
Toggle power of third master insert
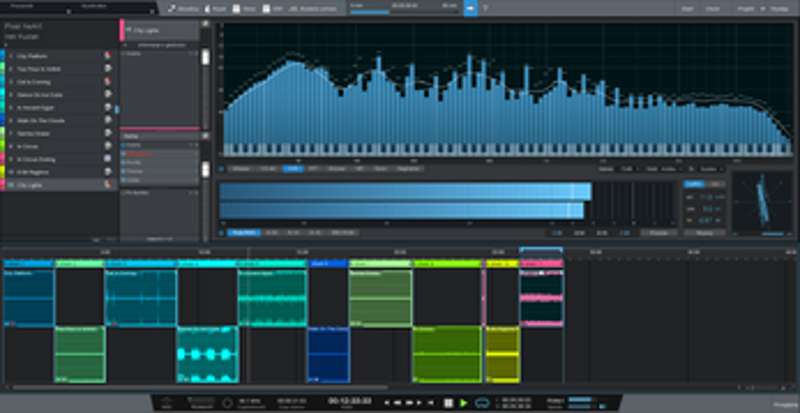(x=123, y=162)
